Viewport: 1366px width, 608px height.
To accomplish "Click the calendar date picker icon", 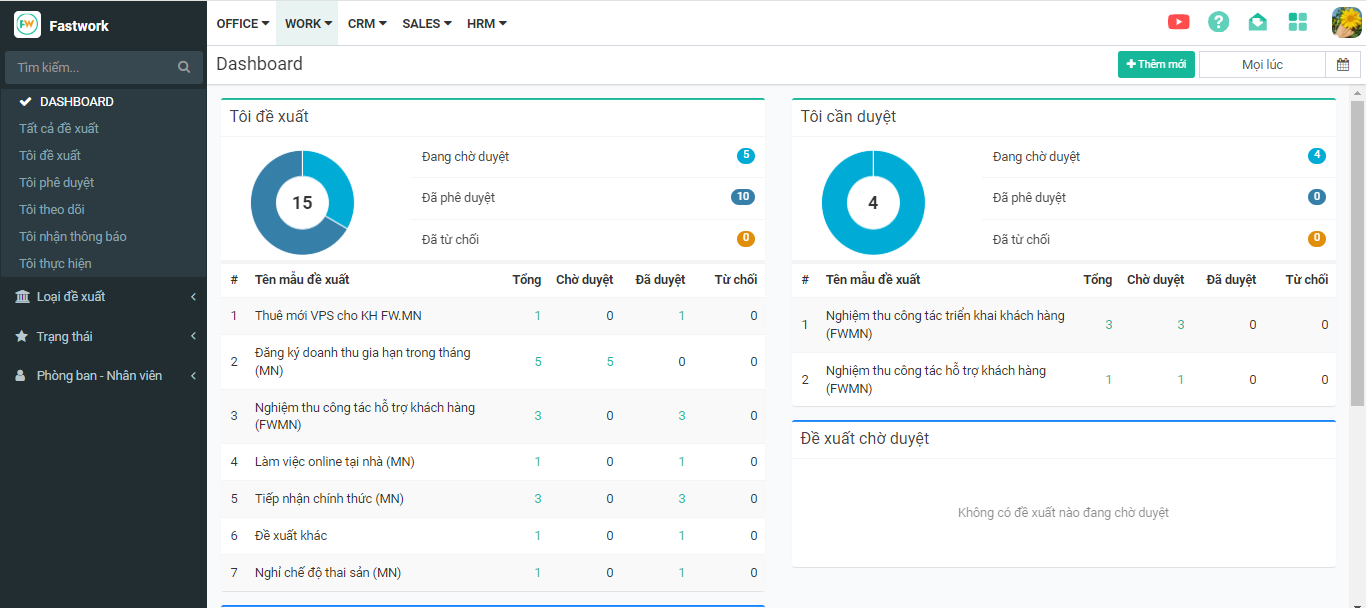I will click(x=1343, y=65).
